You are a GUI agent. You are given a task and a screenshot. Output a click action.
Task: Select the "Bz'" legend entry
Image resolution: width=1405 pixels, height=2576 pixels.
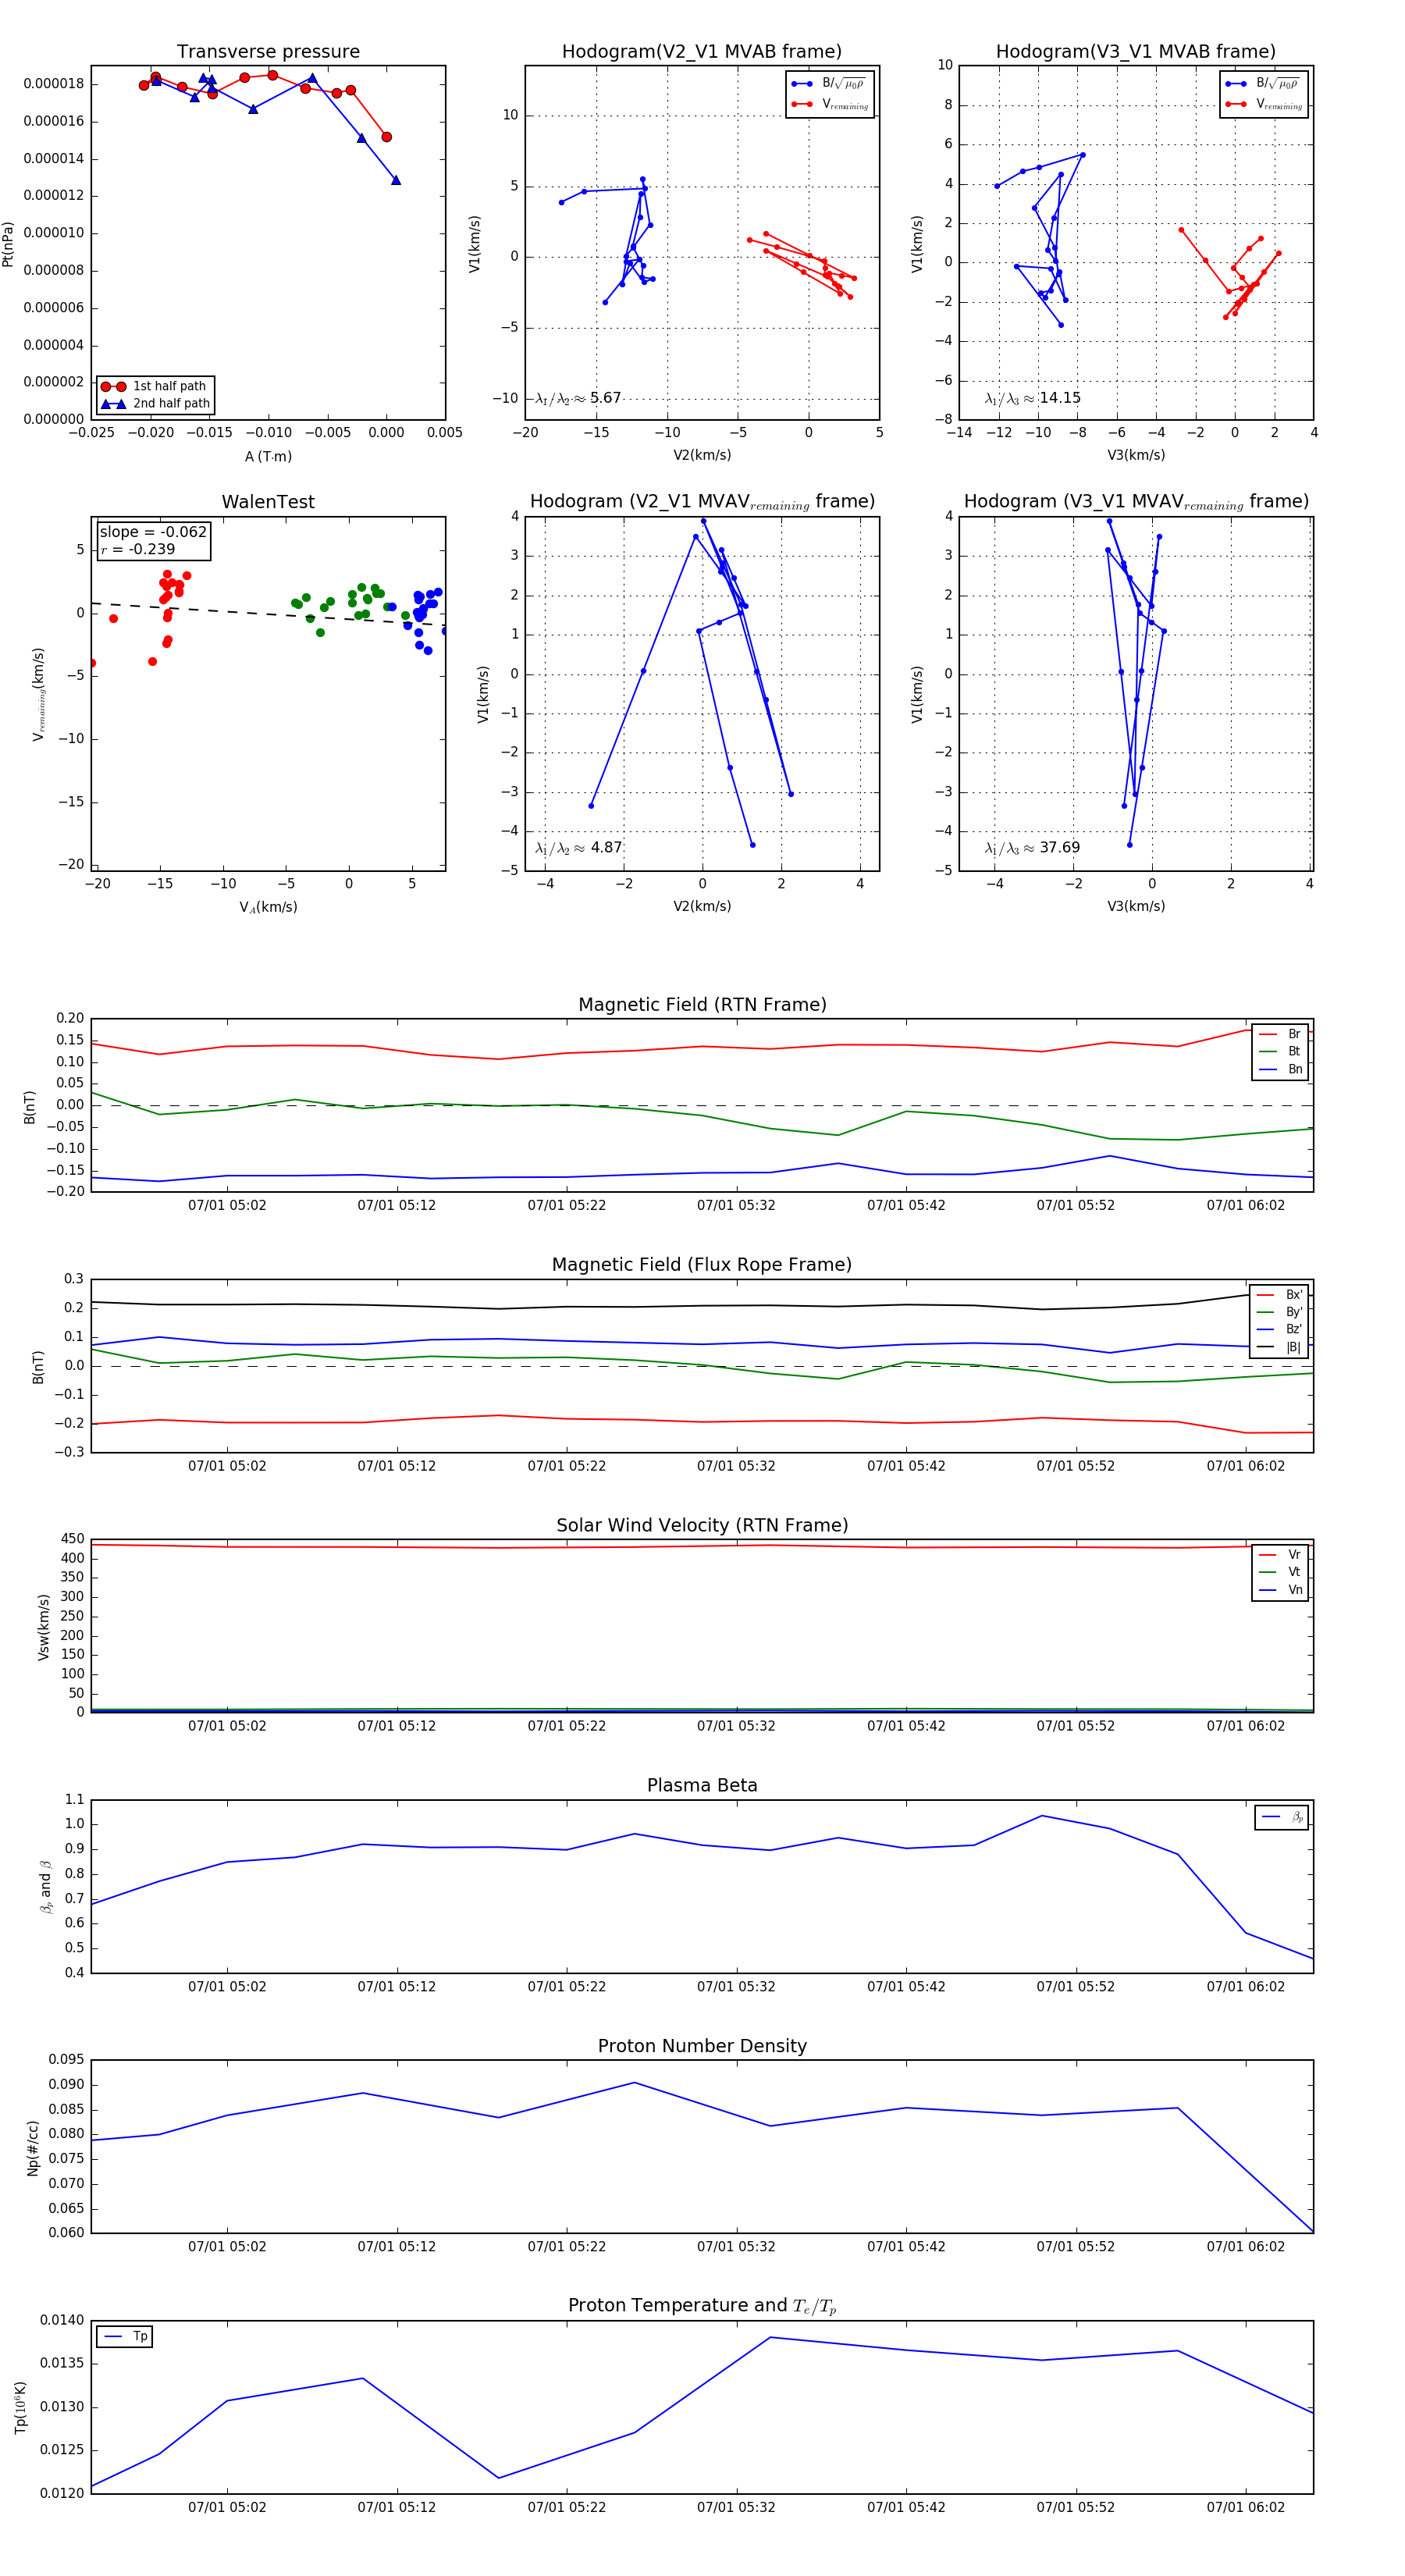[1279, 1329]
